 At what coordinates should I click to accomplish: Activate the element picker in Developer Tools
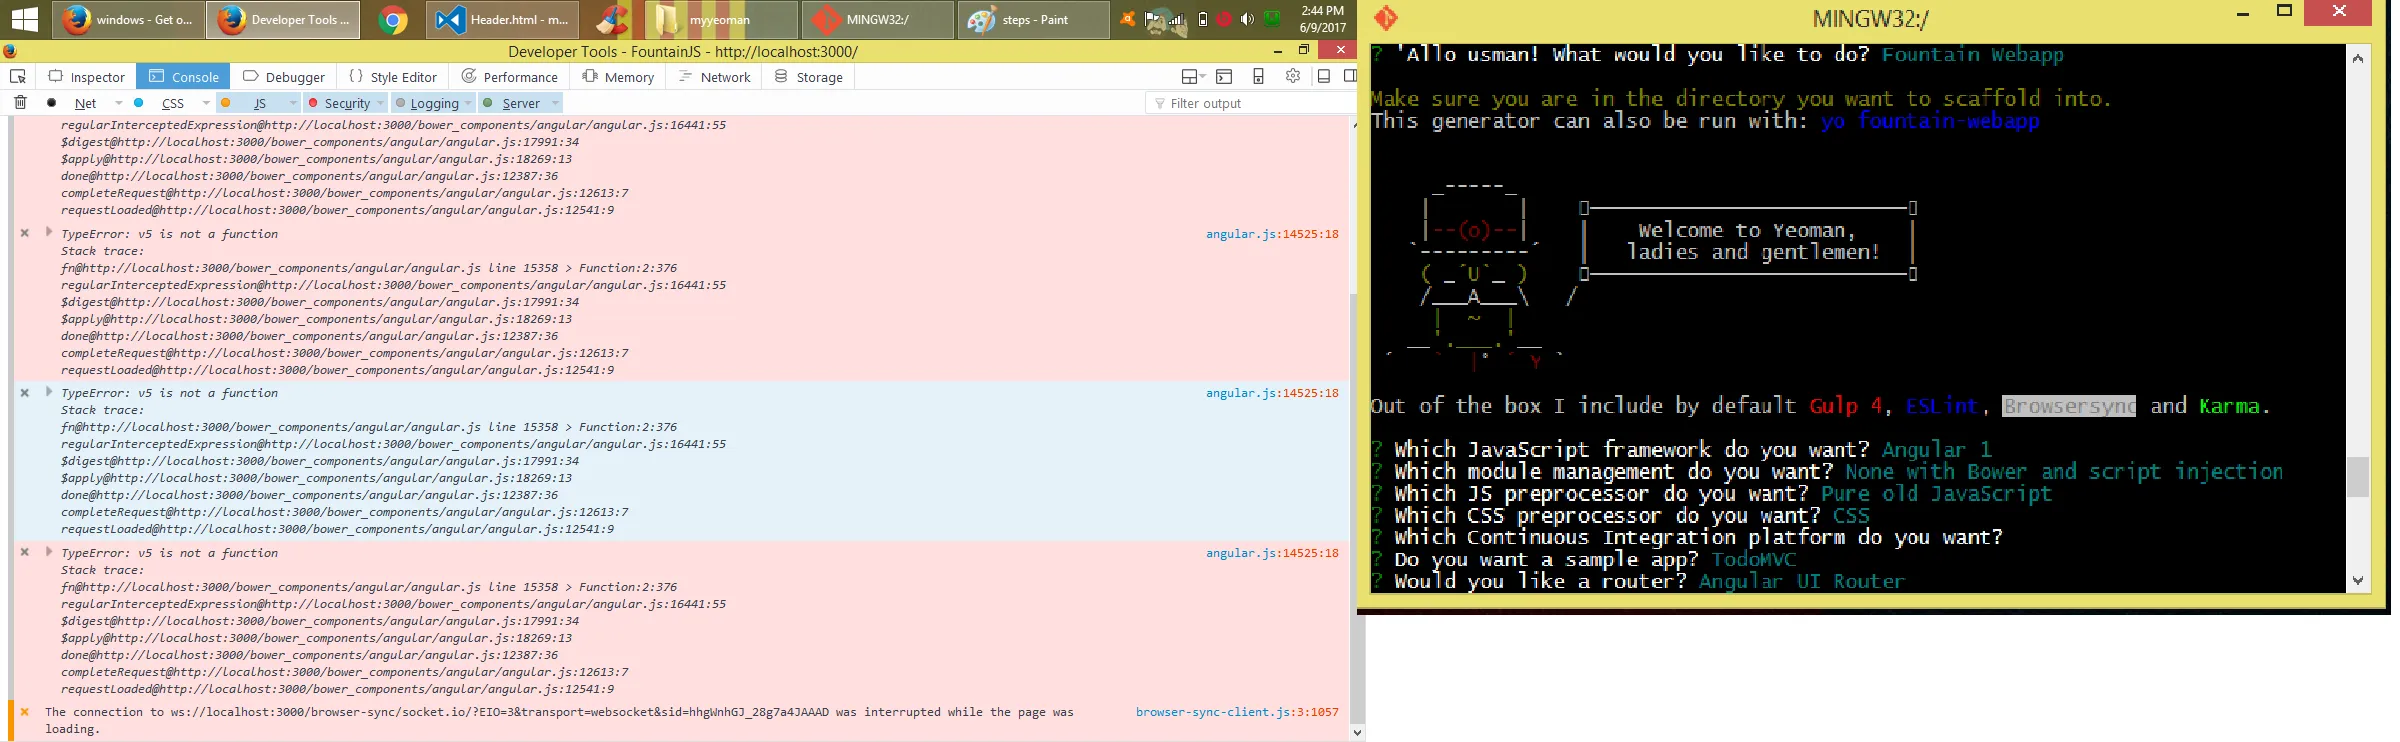(x=18, y=76)
